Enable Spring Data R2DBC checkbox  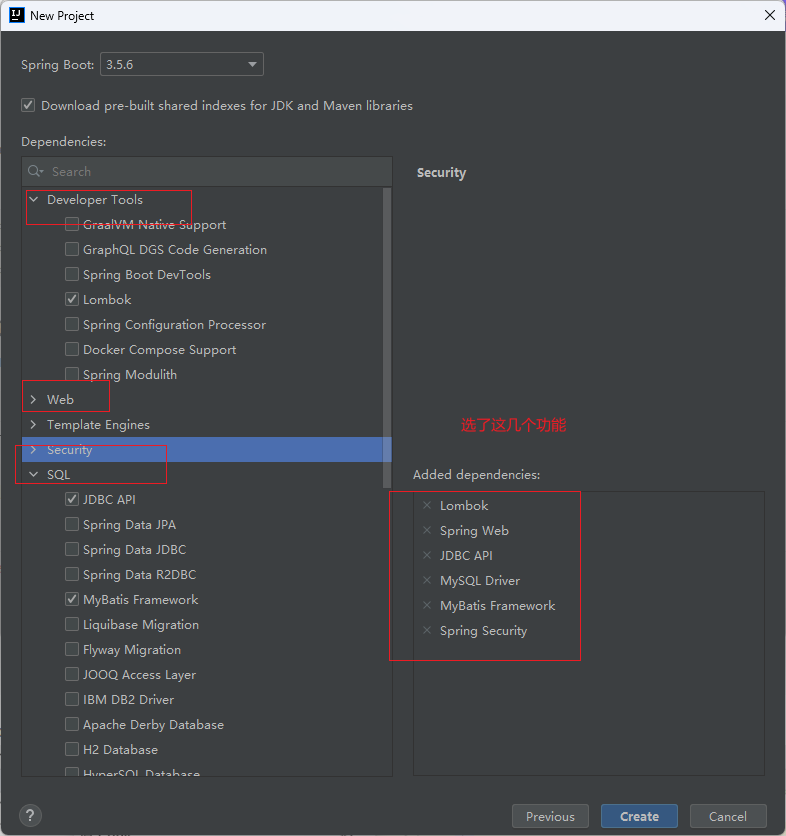(x=72, y=575)
